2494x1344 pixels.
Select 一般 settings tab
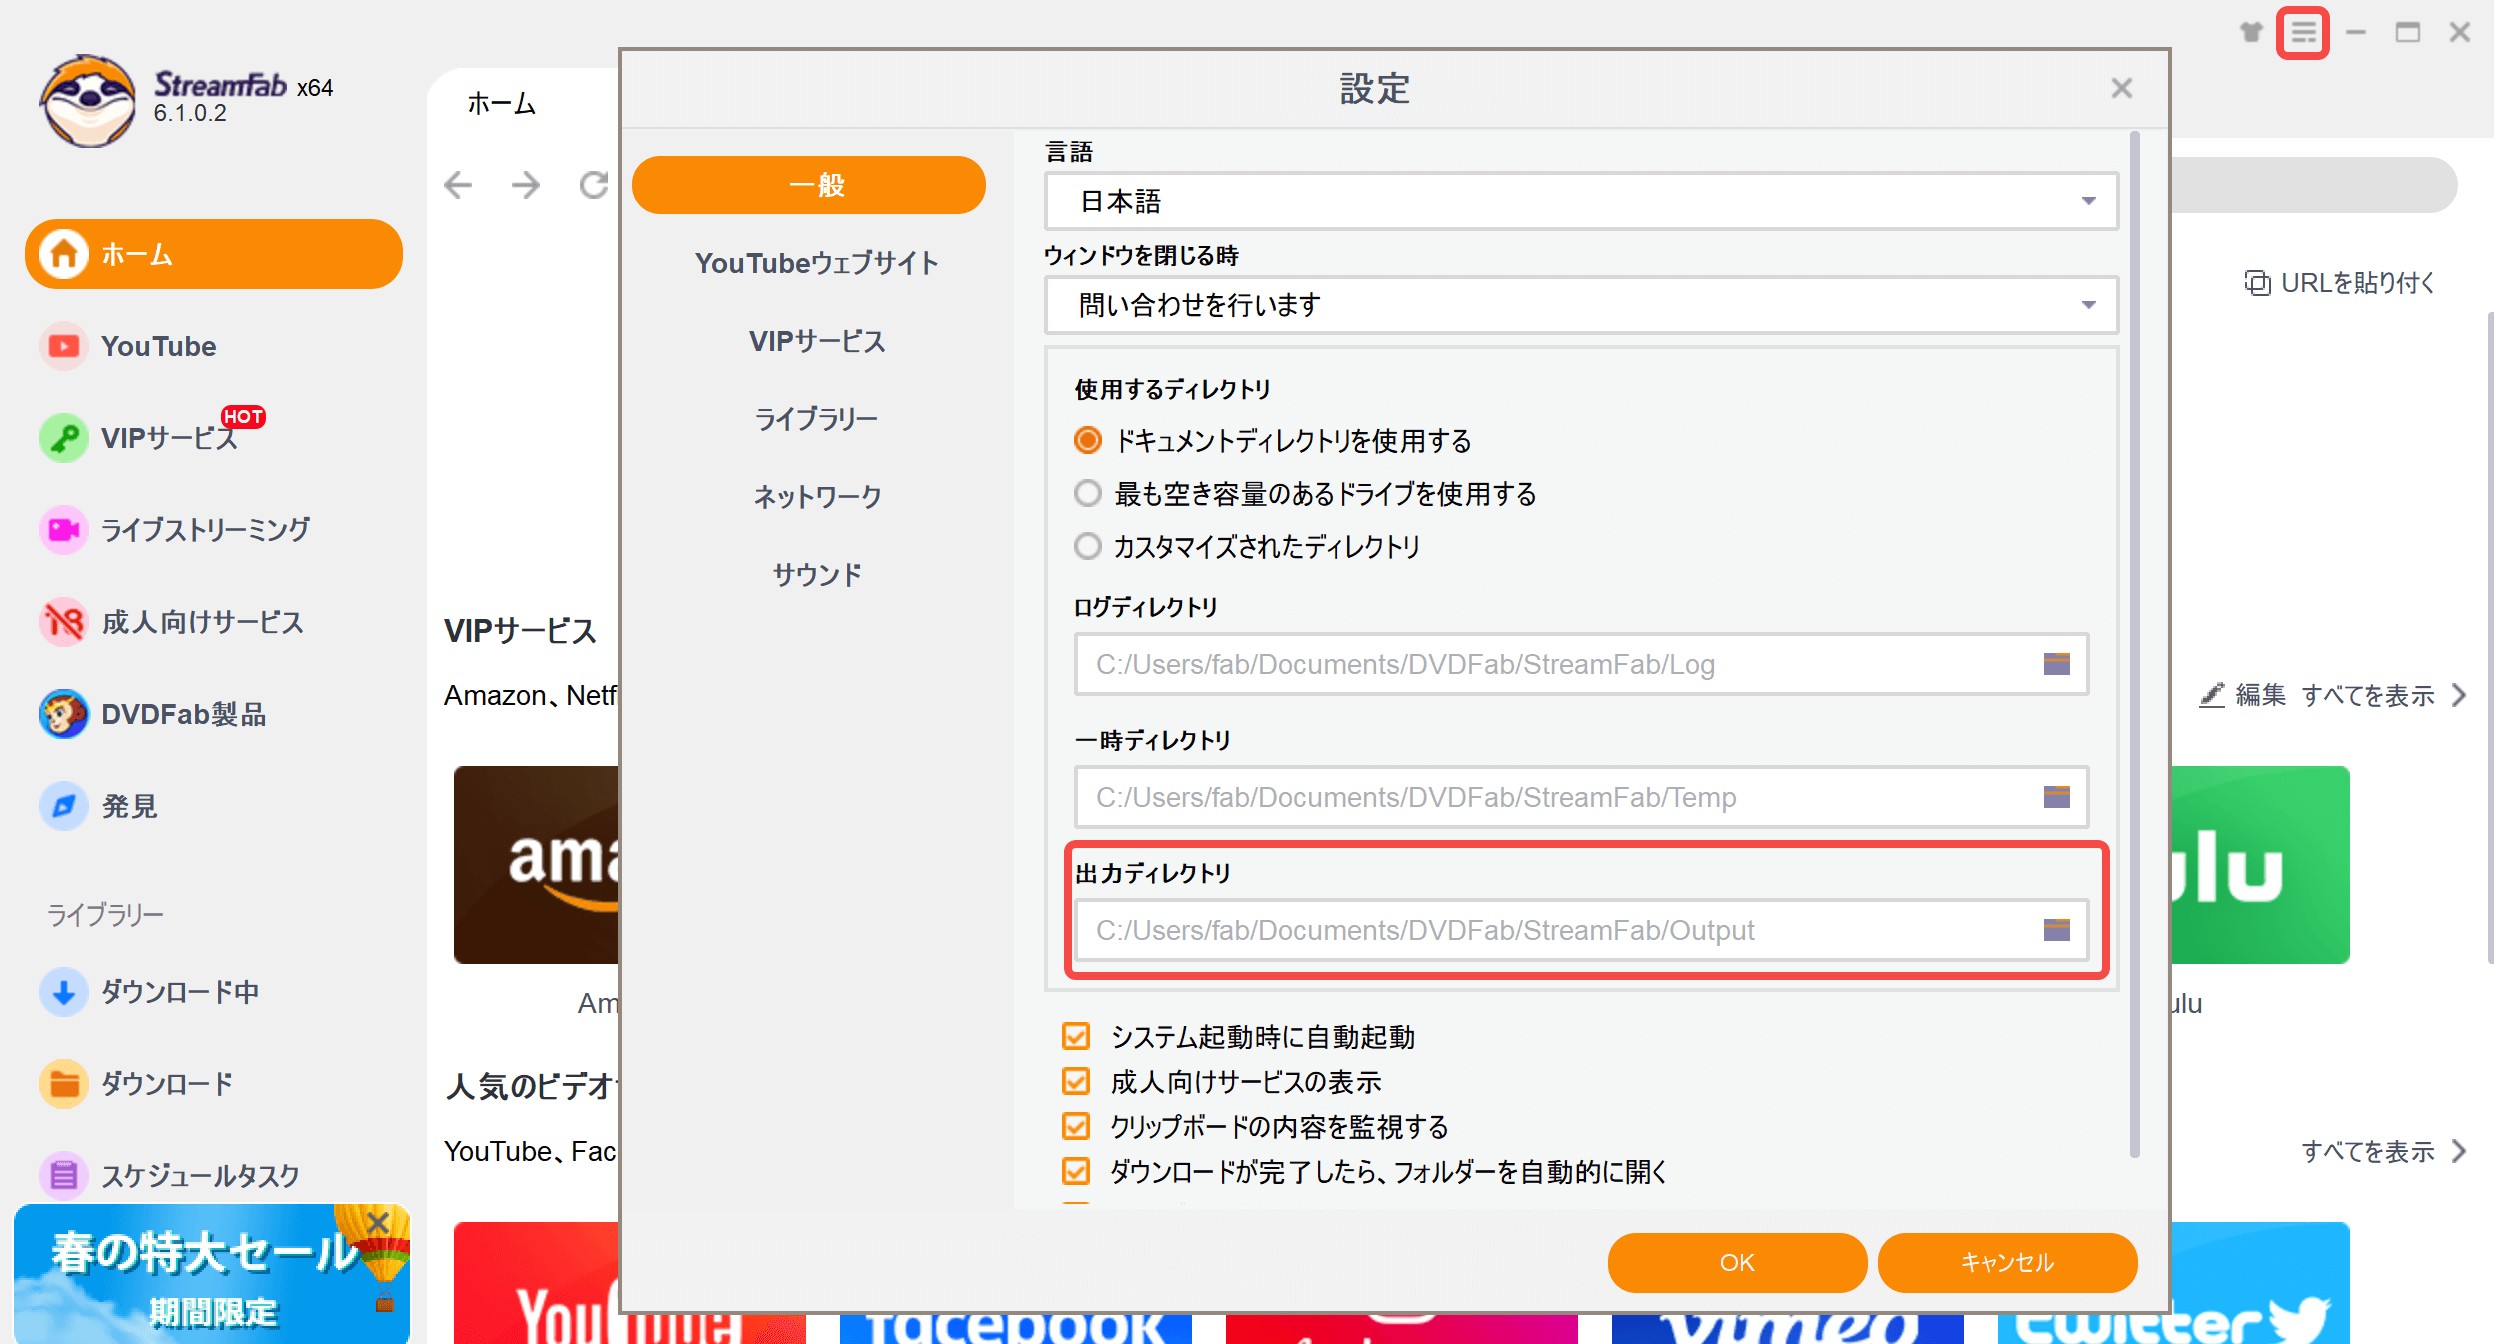pyautogui.click(x=809, y=185)
